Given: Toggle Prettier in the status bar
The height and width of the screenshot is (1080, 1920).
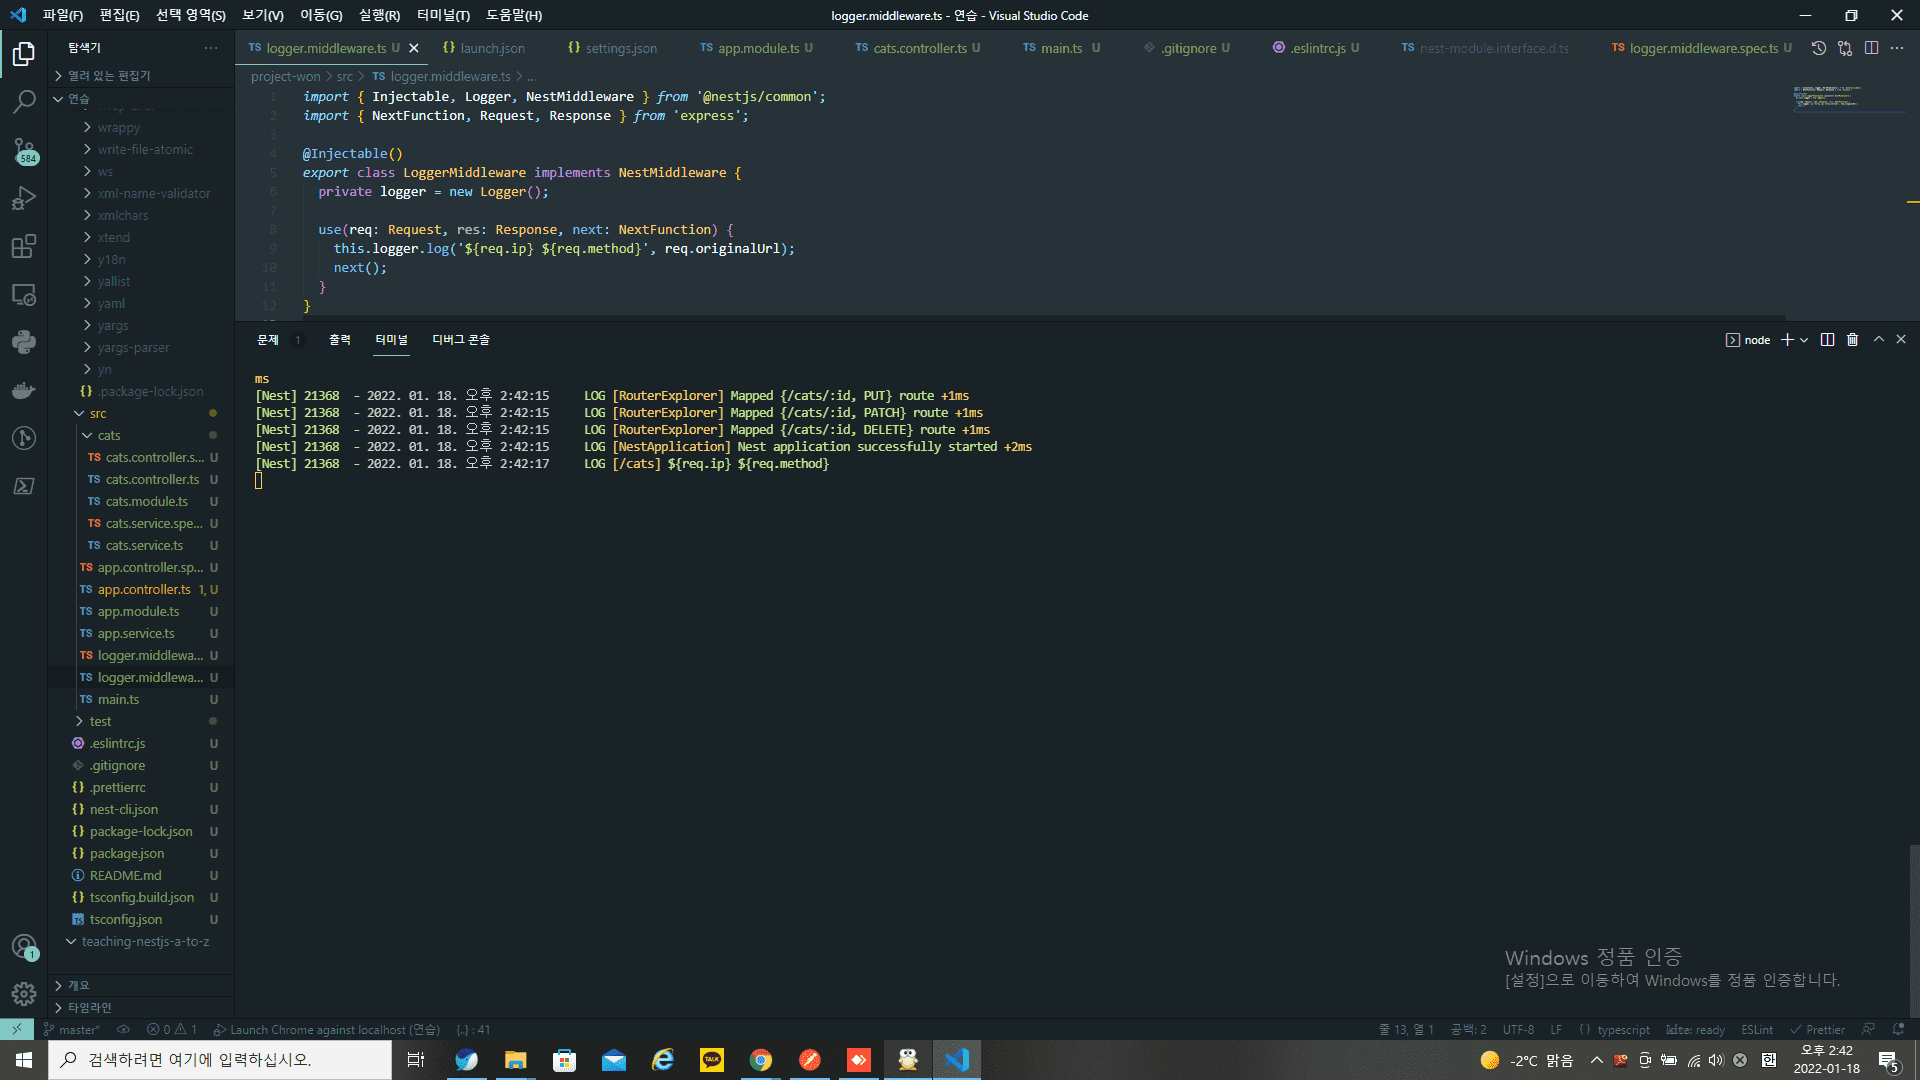Looking at the screenshot, I should pyautogui.click(x=1818, y=1030).
